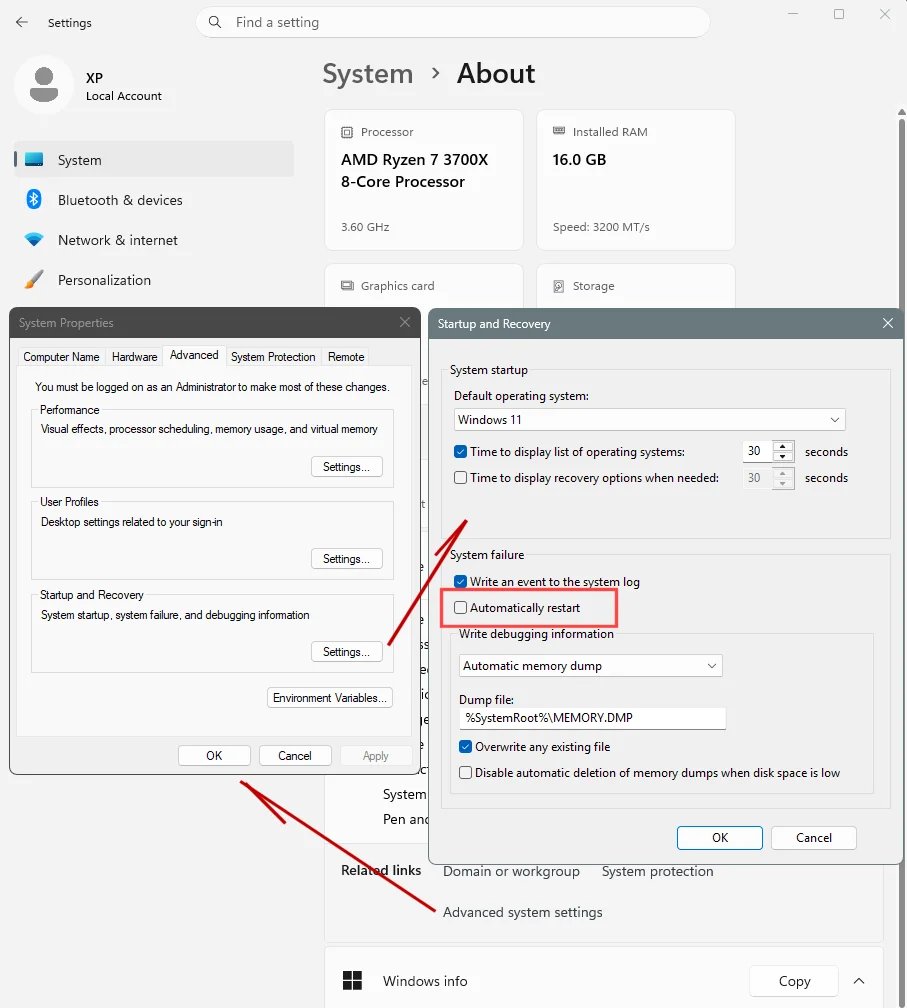907x1008 pixels.
Task: Open the Advanced system settings link
Action: (x=523, y=912)
